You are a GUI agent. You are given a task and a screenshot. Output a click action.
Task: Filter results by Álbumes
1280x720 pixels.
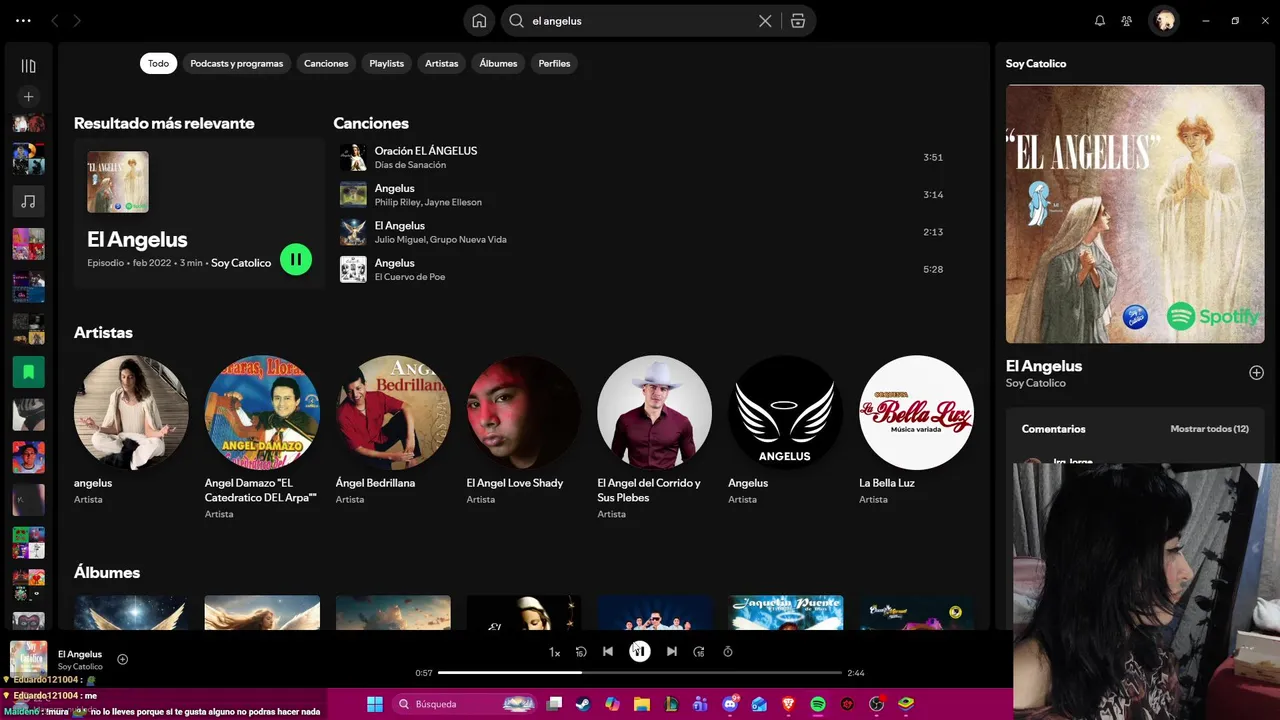point(498,63)
